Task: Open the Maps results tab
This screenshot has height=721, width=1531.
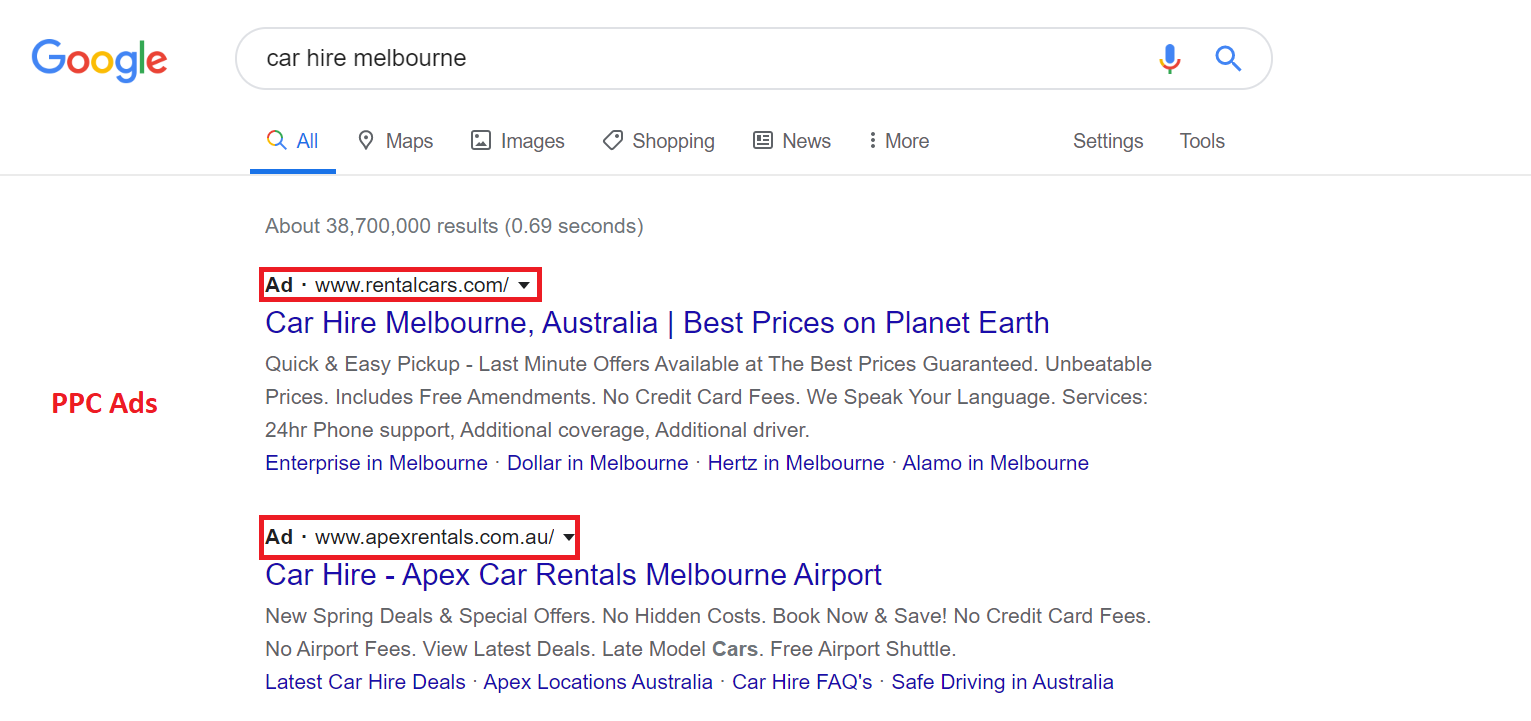Action: point(395,141)
